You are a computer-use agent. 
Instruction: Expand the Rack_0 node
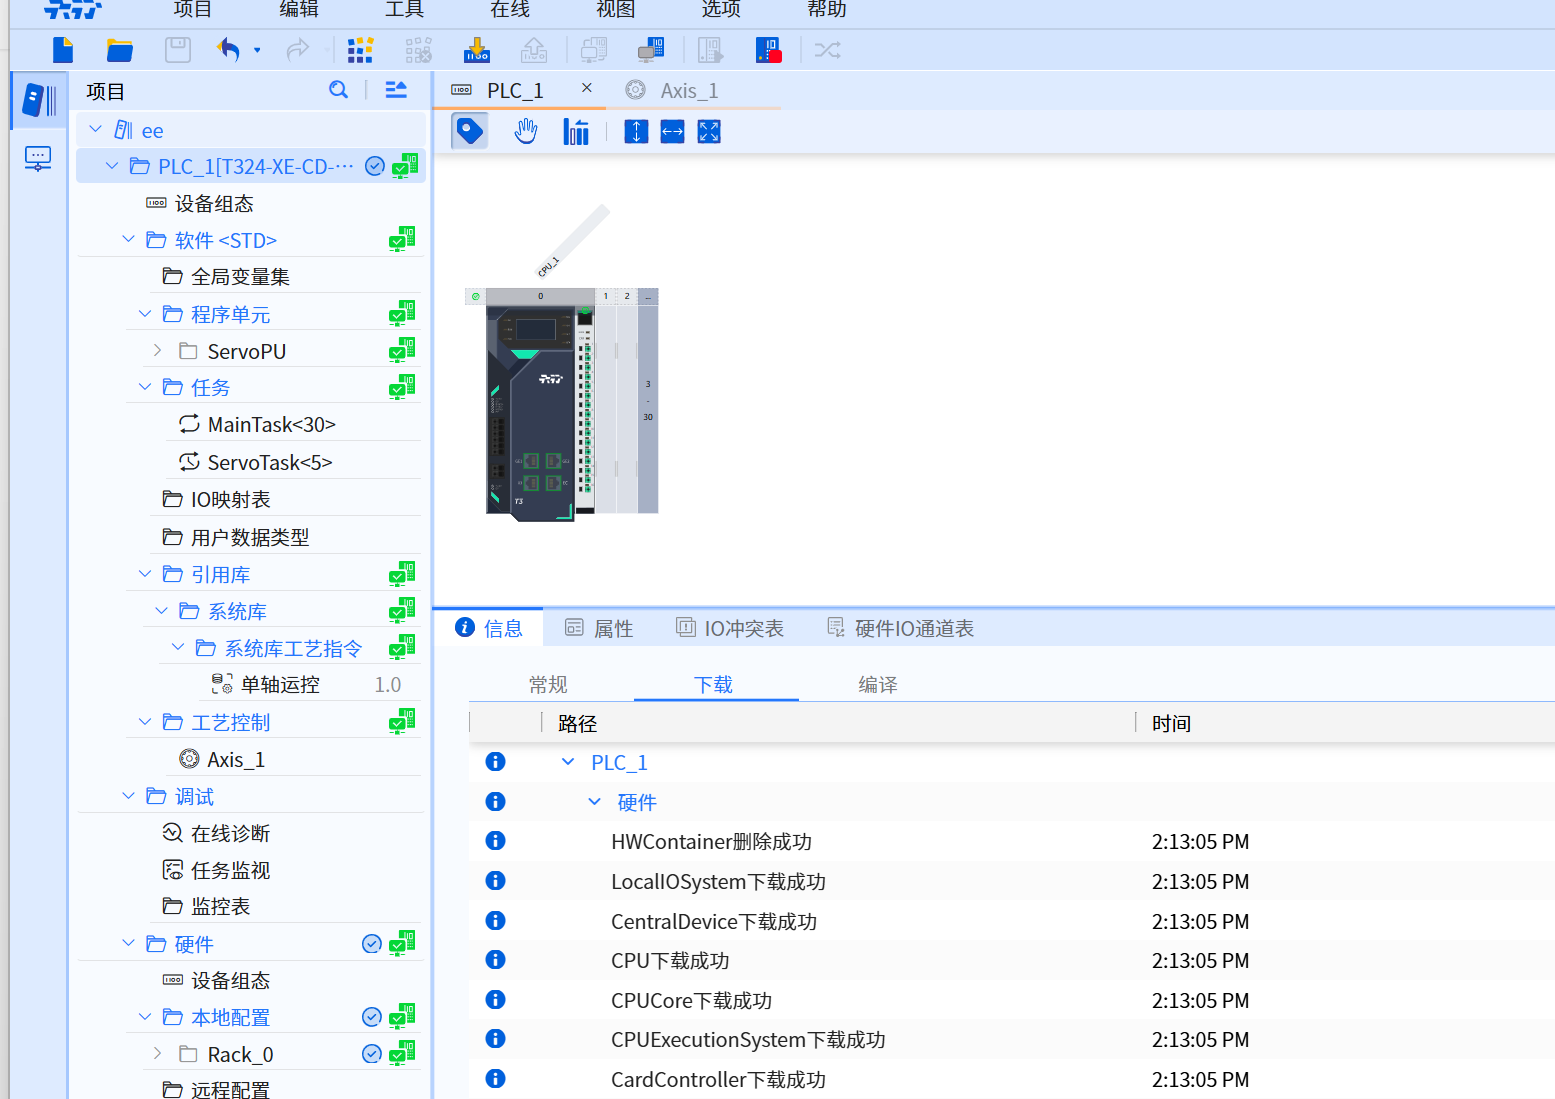tap(158, 1054)
